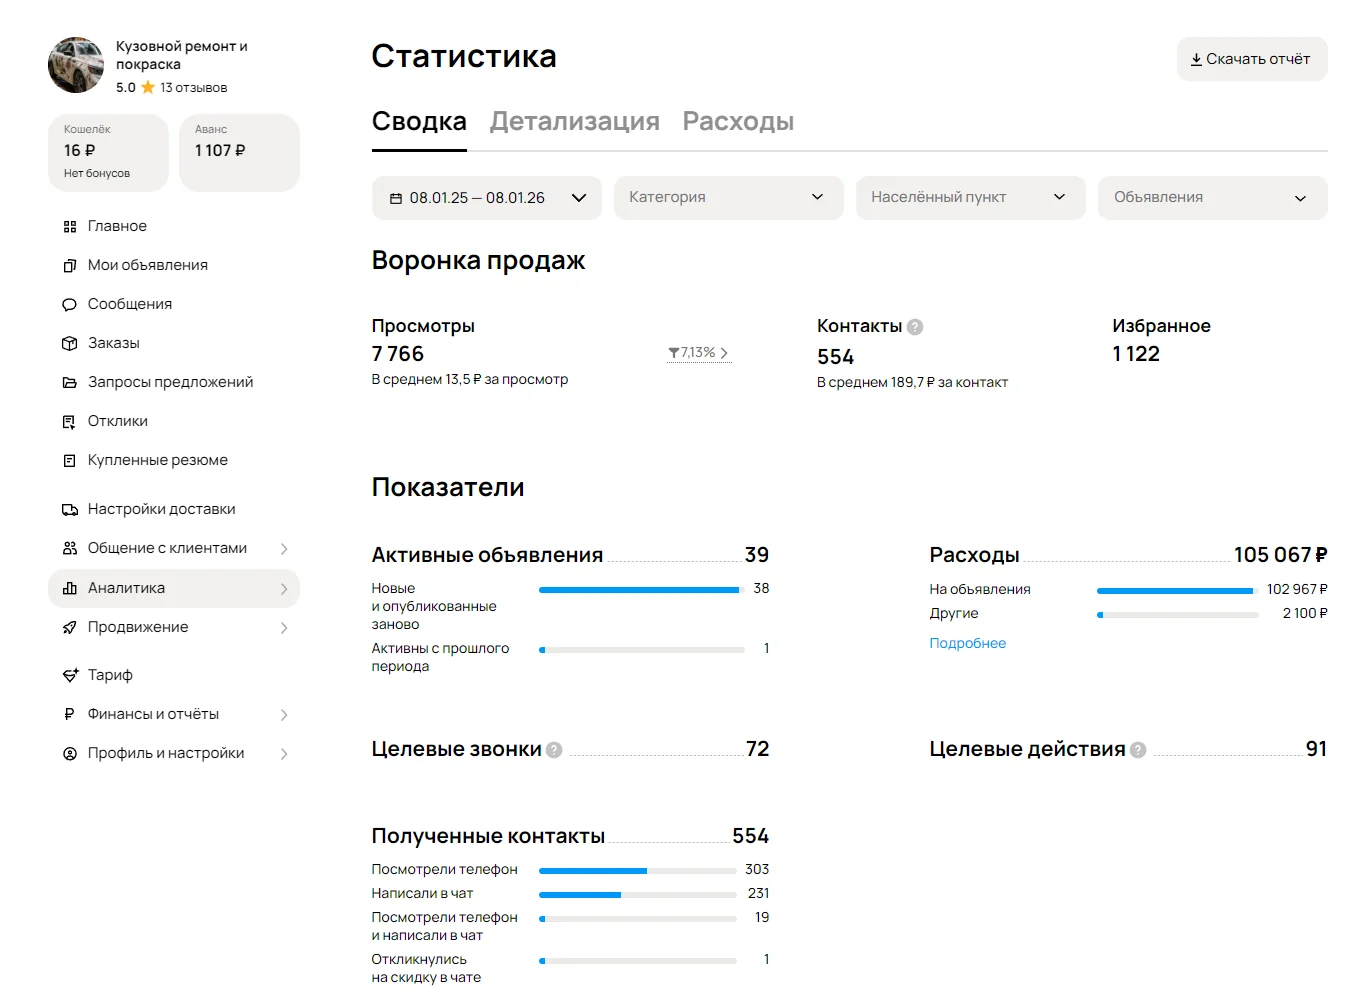This screenshot has width=1361, height=1000.
Task: Open the Аванс 1 107 ₽ card
Action: 239,152
